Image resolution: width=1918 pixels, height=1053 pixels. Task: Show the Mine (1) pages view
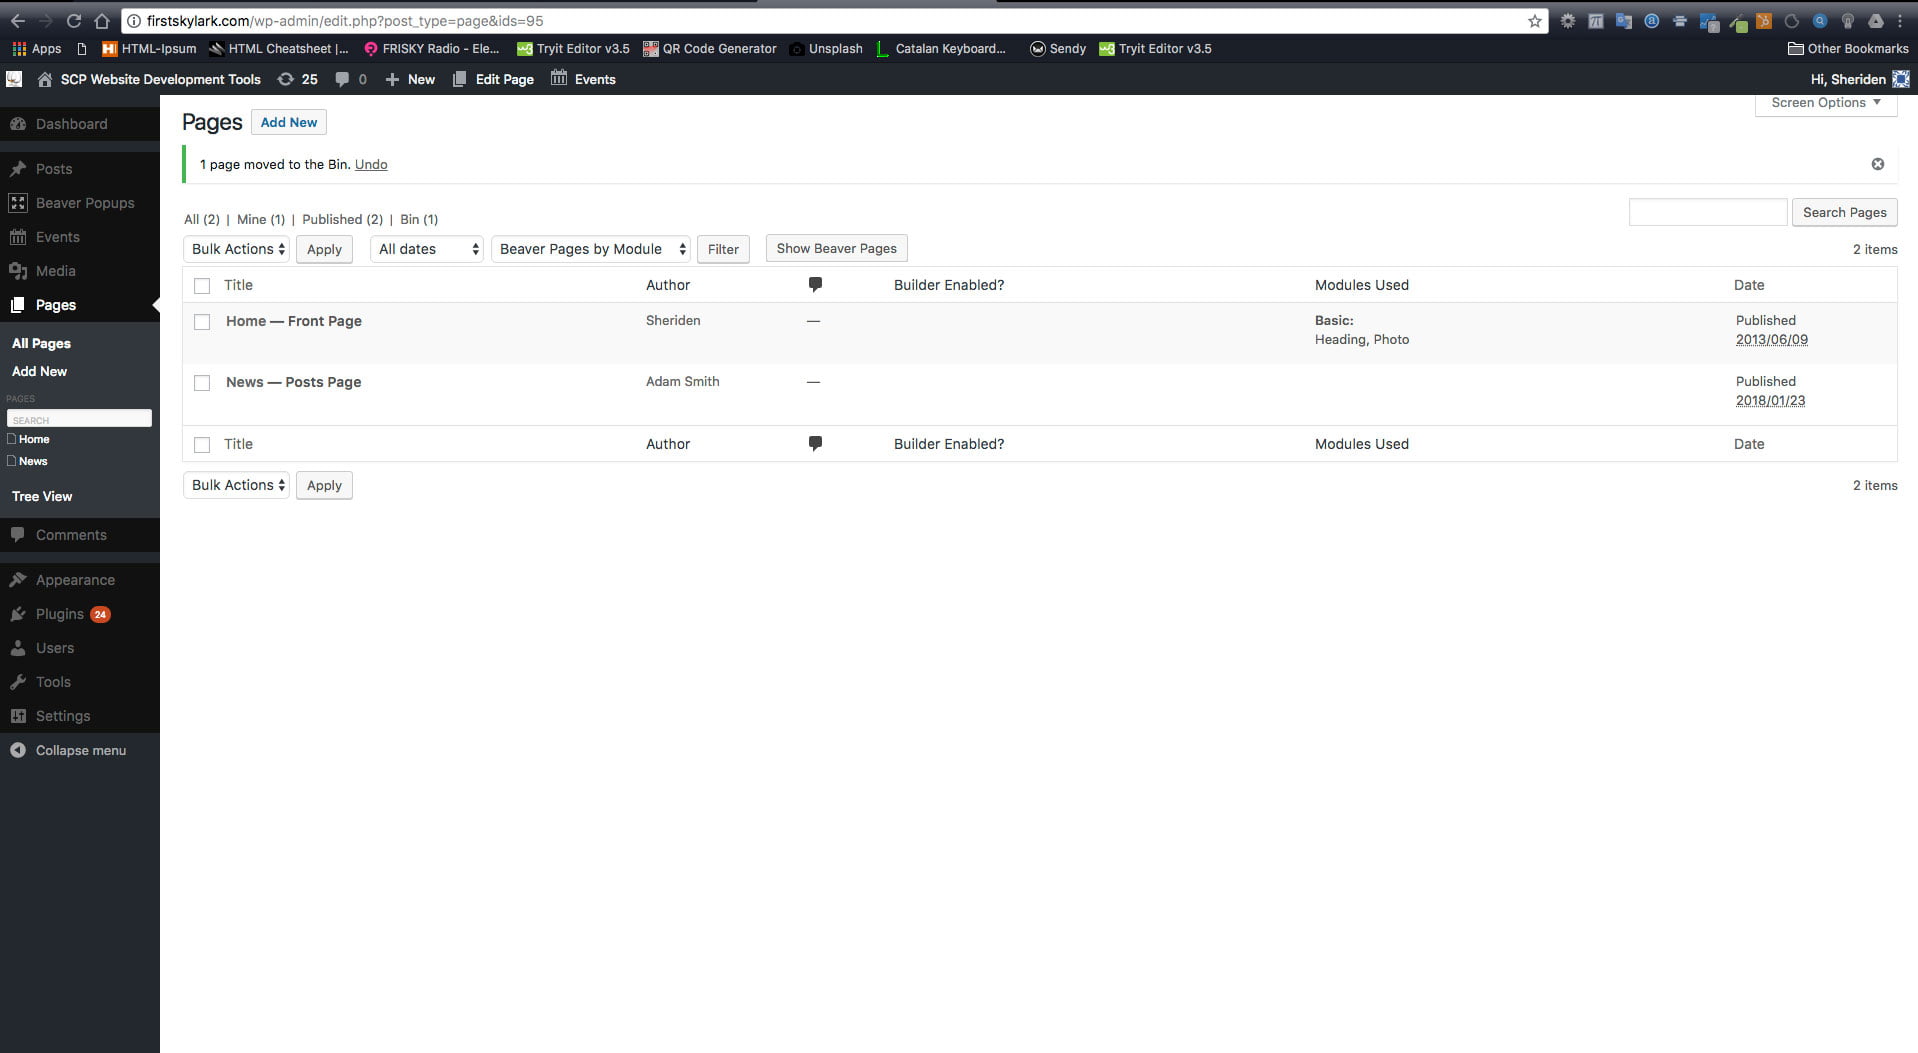click(x=261, y=219)
